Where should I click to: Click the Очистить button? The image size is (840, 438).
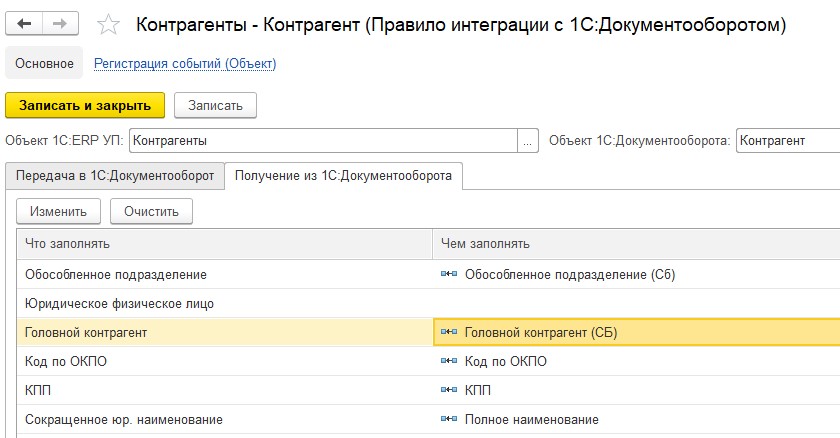click(151, 212)
